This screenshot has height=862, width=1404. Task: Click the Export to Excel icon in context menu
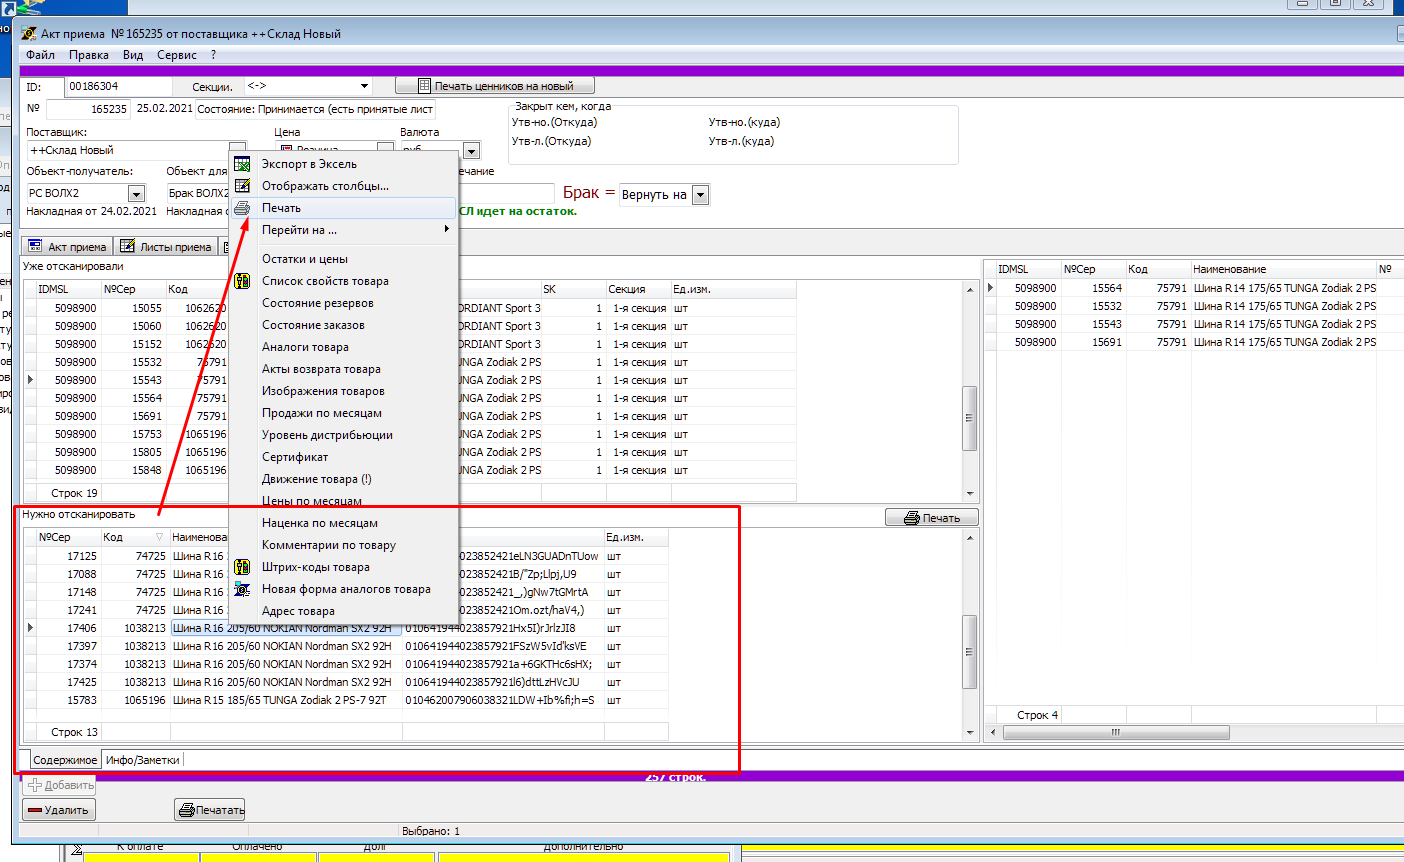coord(242,164)
